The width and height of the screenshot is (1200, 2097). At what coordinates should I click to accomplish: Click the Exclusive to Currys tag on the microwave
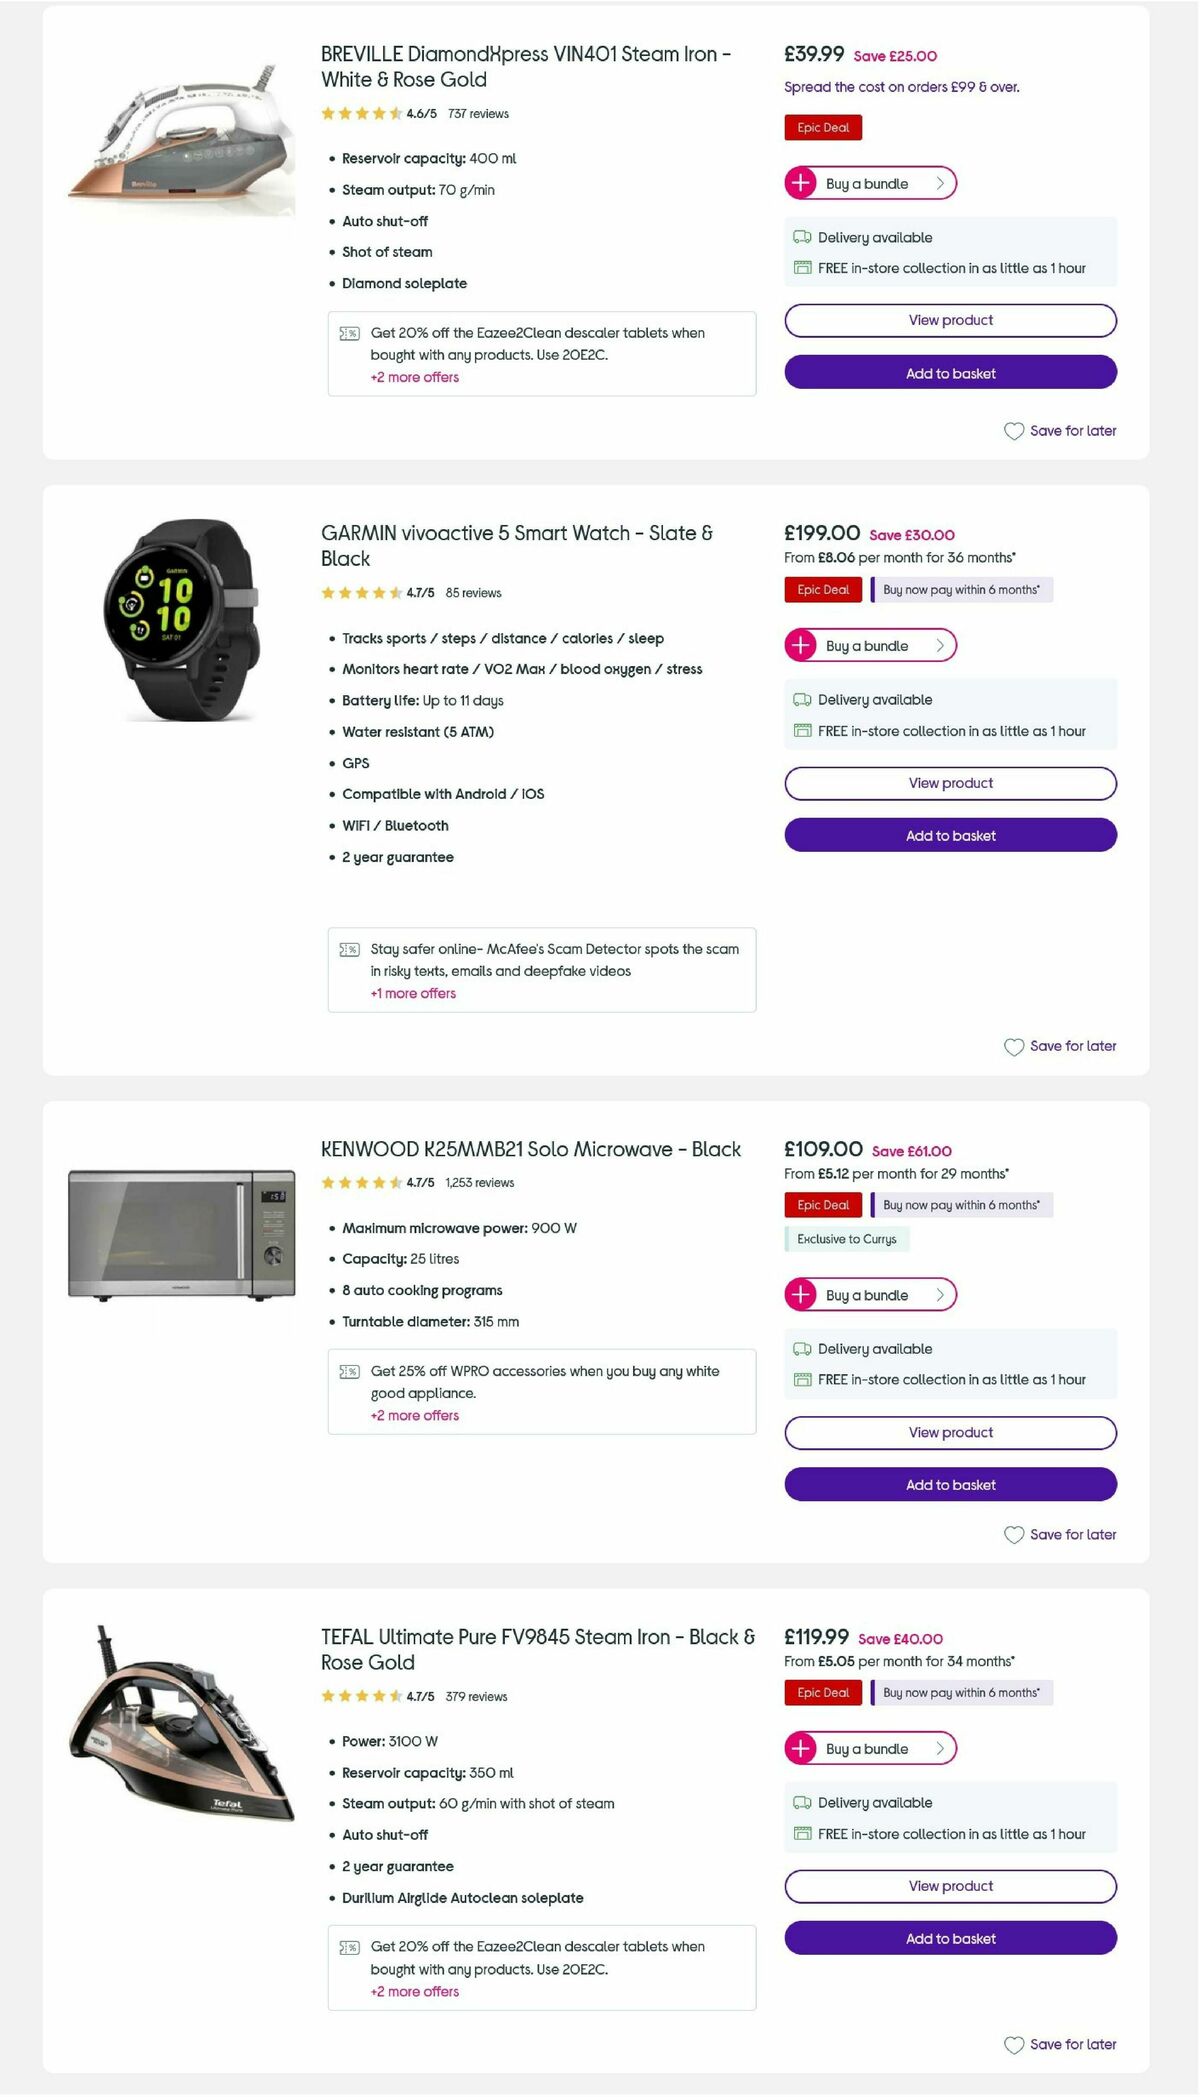coord(846,1238)
